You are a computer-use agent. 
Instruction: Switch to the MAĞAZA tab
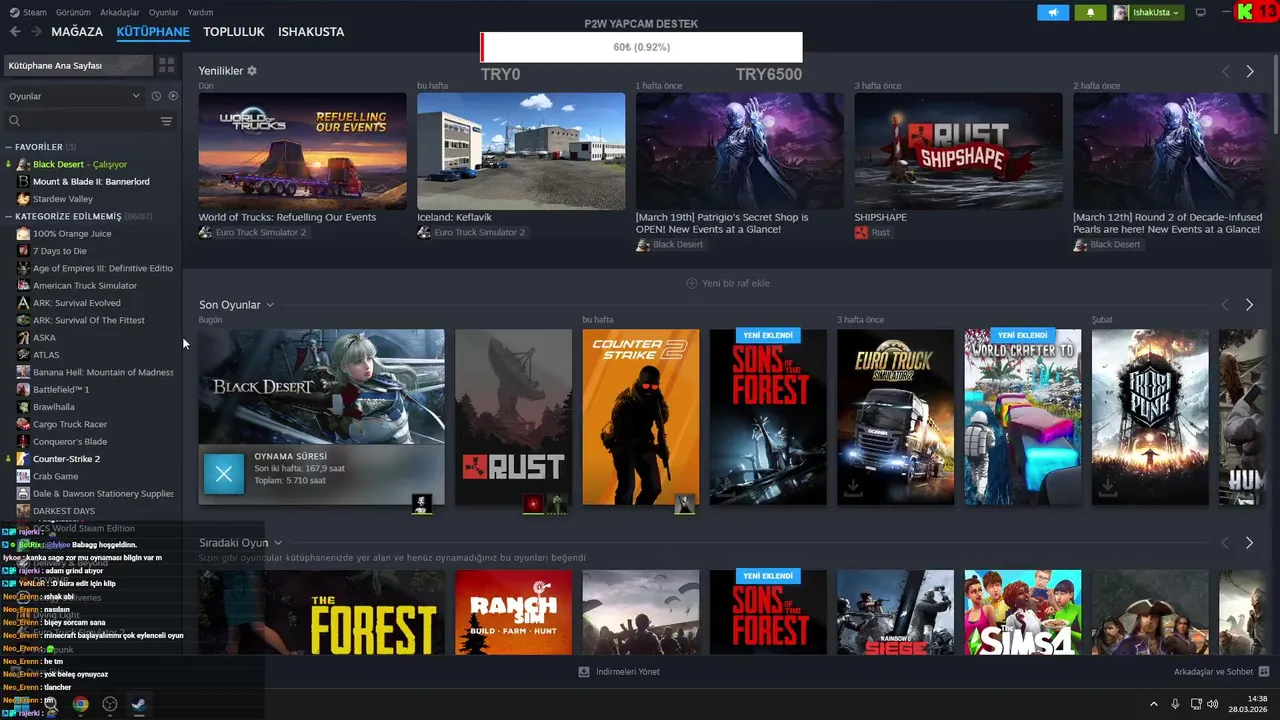pos(77,32)
